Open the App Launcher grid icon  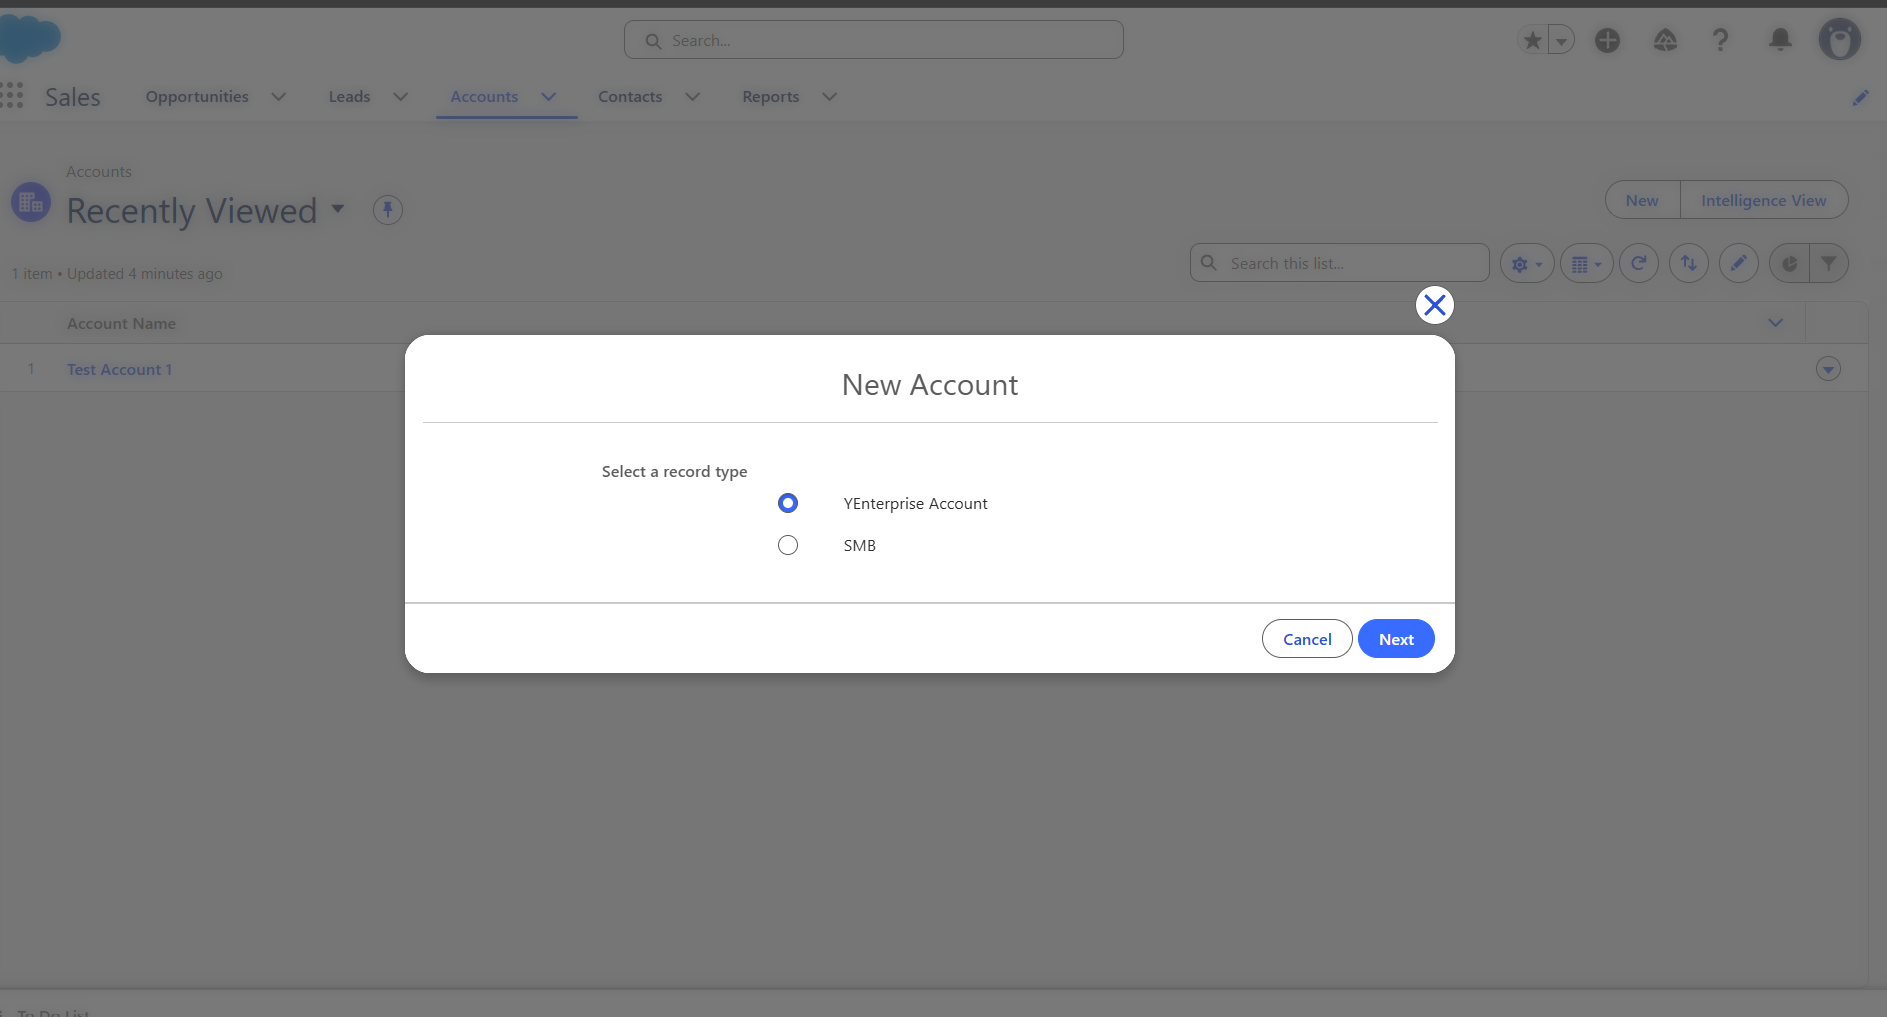[12, 96]
